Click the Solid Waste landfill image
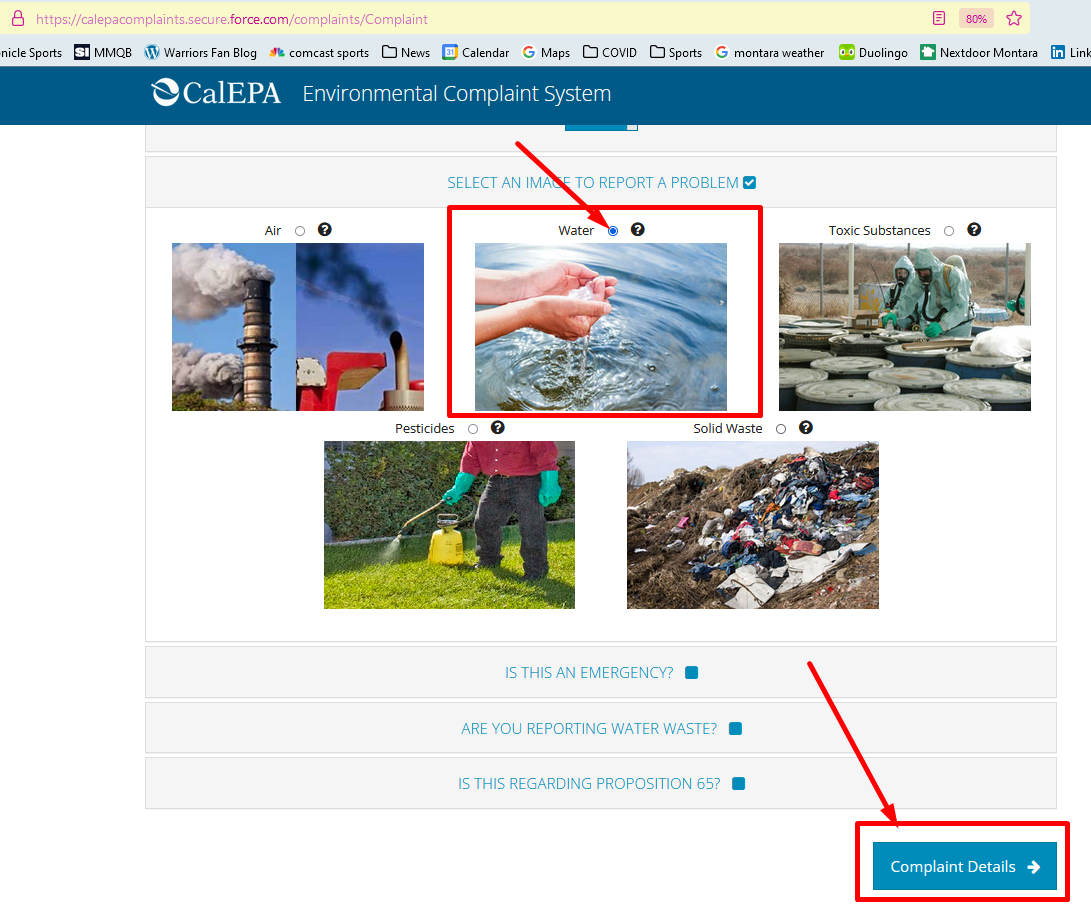This screenshot has width=1091, height=910. click(753, 525)
